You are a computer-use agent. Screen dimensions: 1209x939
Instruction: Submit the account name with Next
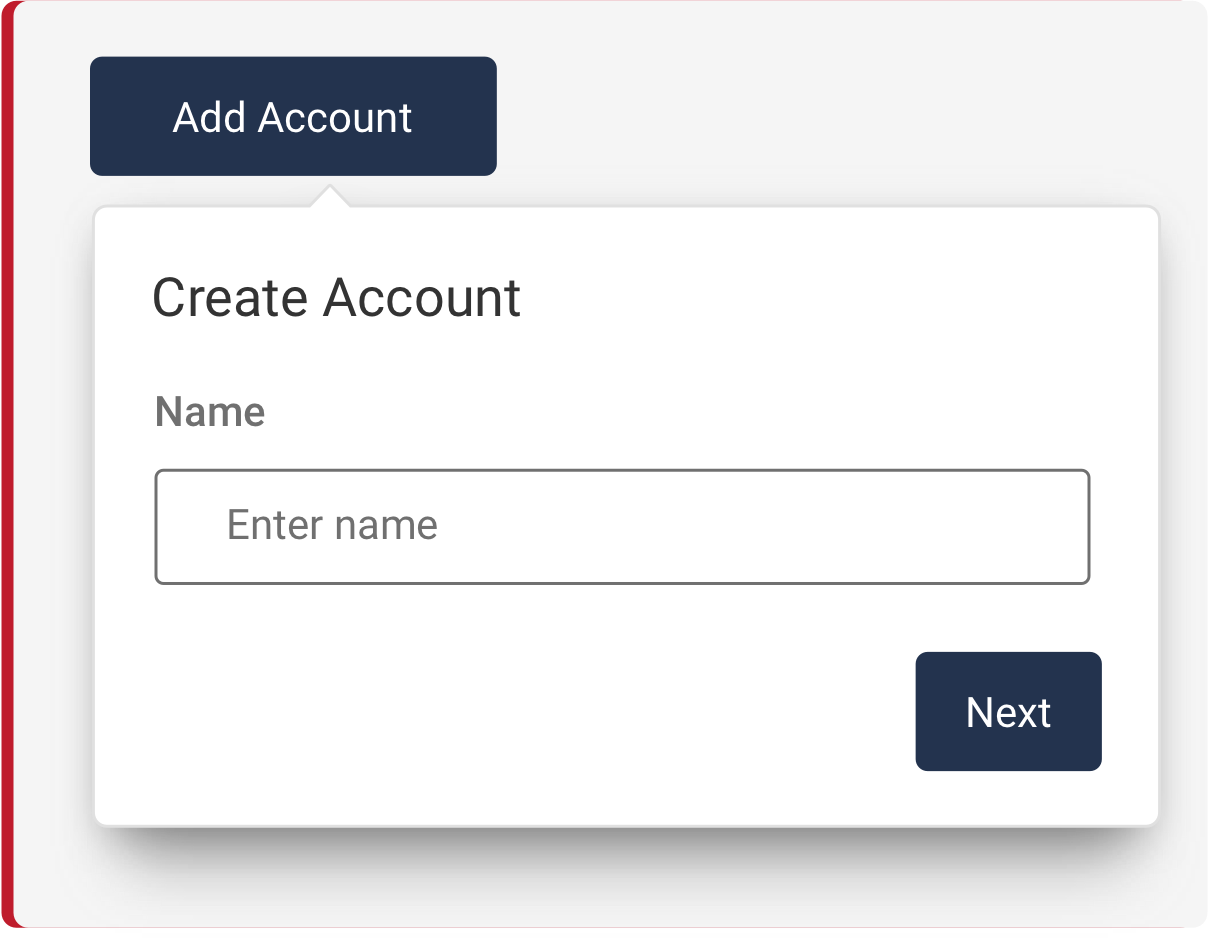pos(1008,712)
